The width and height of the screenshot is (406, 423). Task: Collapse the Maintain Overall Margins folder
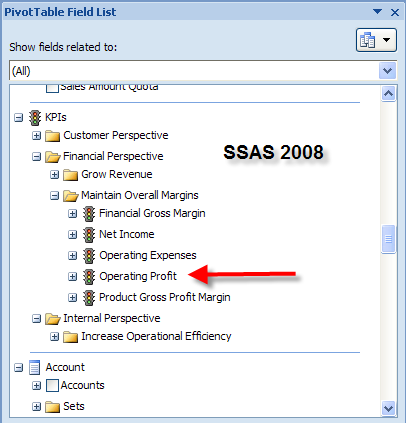(x=54, y=196)
